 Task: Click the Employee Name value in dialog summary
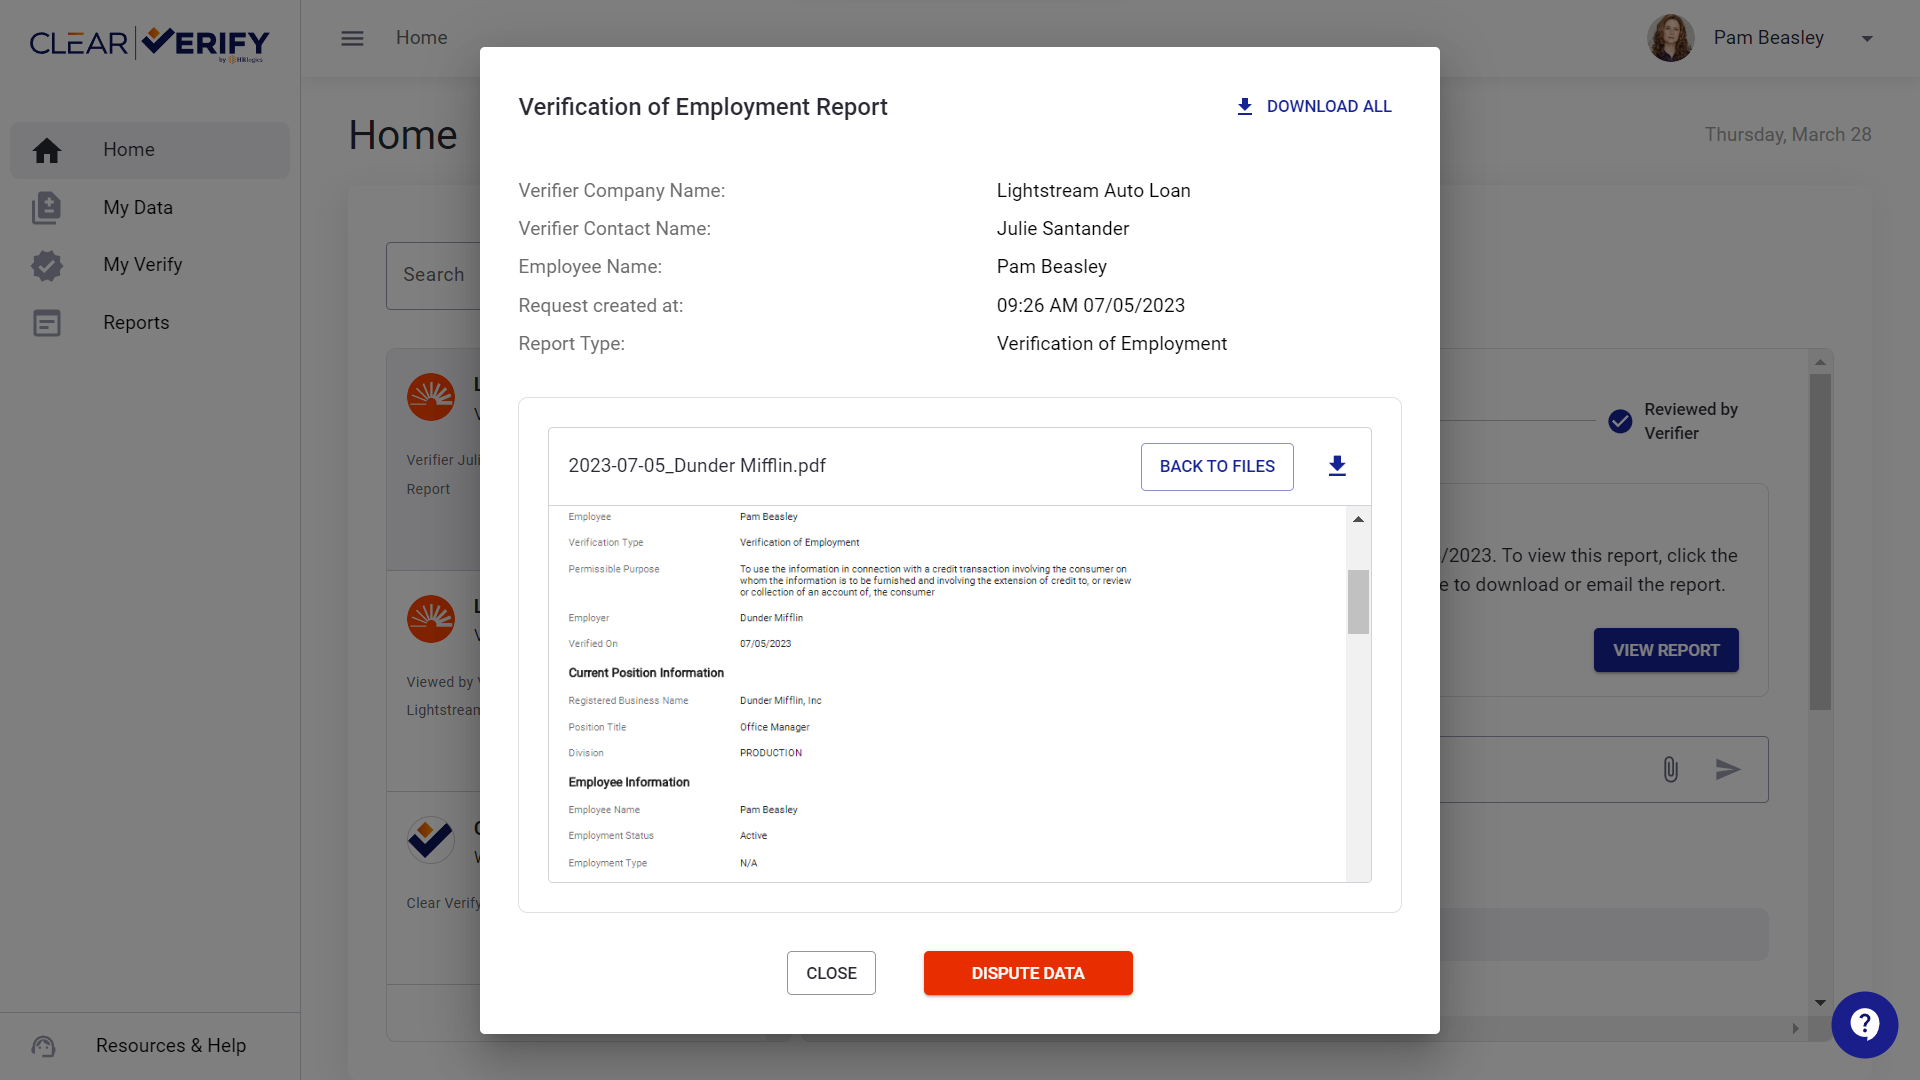pyautogui.click(x=1051, y=267)
